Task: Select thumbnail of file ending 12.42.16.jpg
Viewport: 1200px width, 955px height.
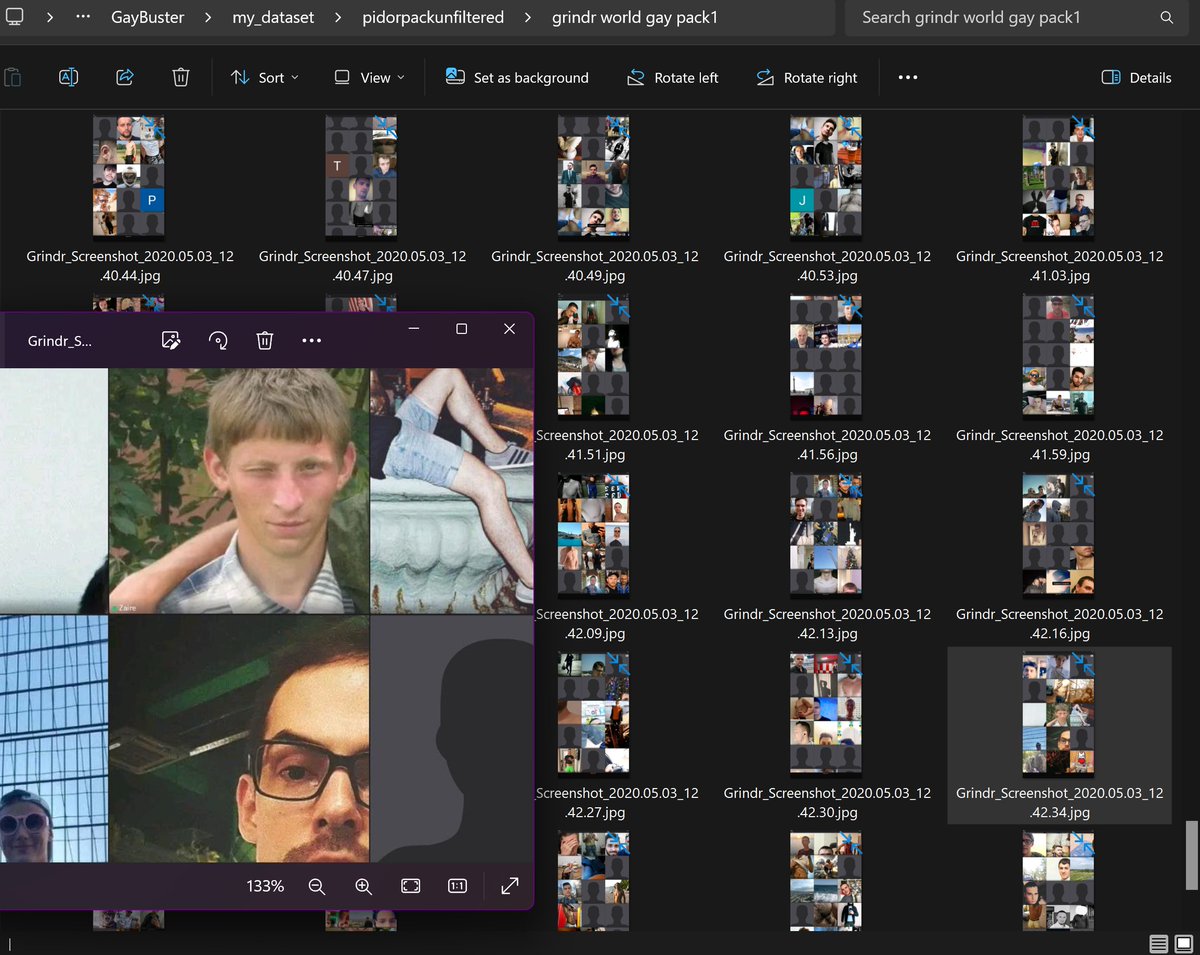Action: click(x=1059, y=535)
